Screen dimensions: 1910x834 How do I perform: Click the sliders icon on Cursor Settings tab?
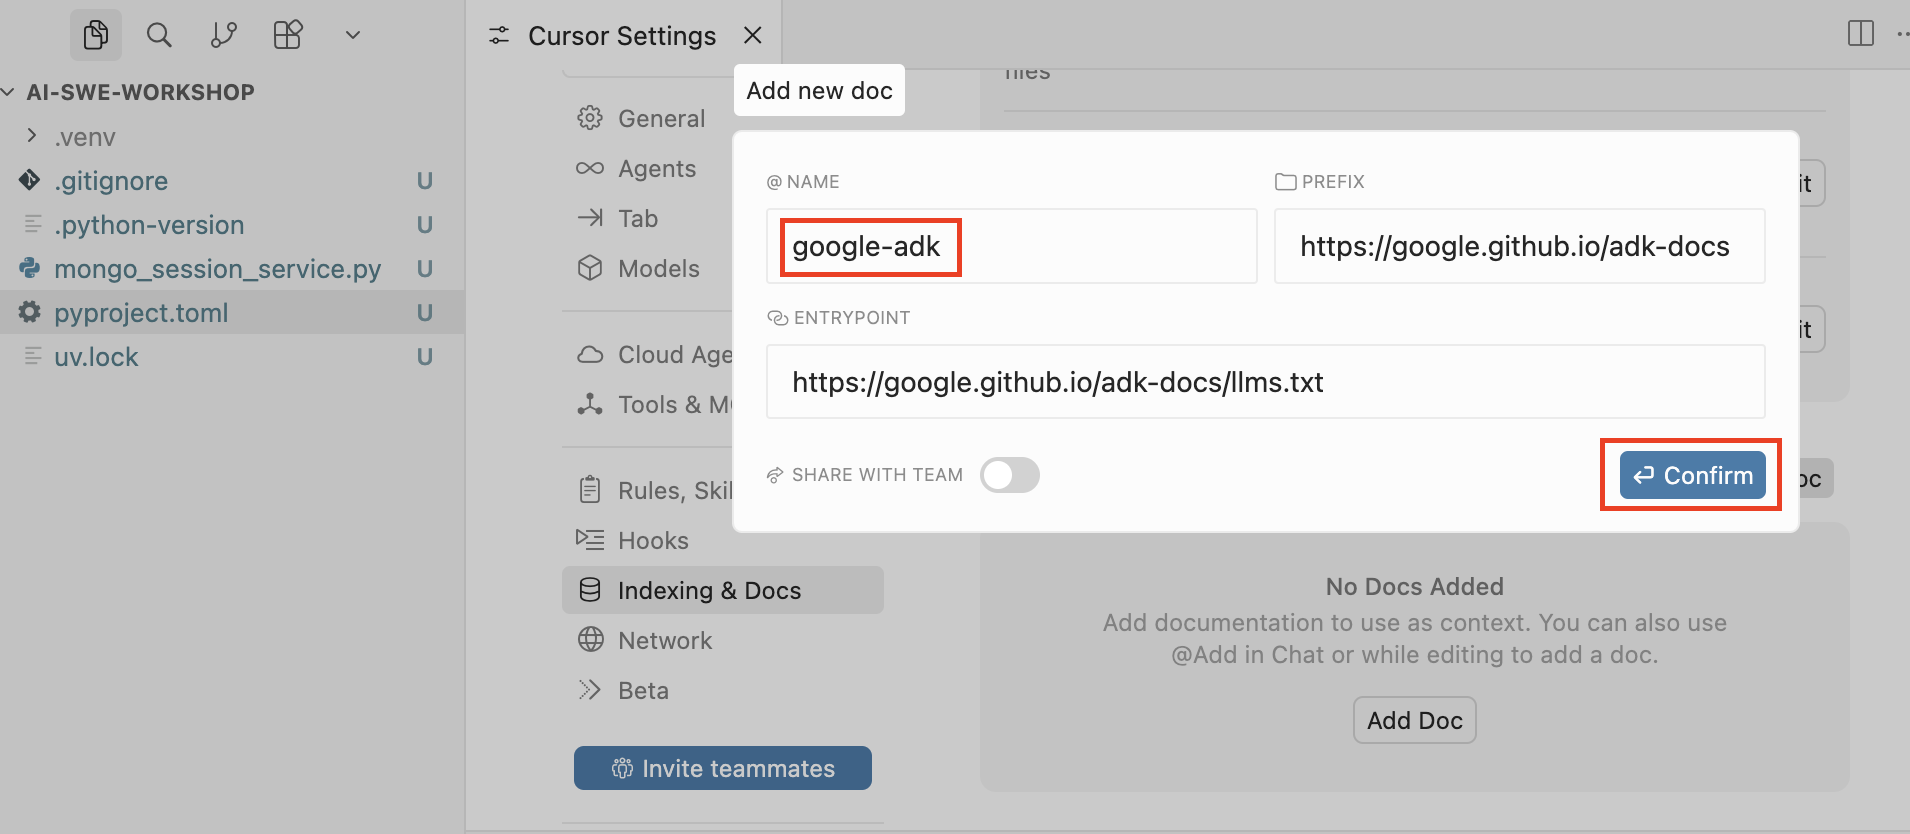click(499, 36)
